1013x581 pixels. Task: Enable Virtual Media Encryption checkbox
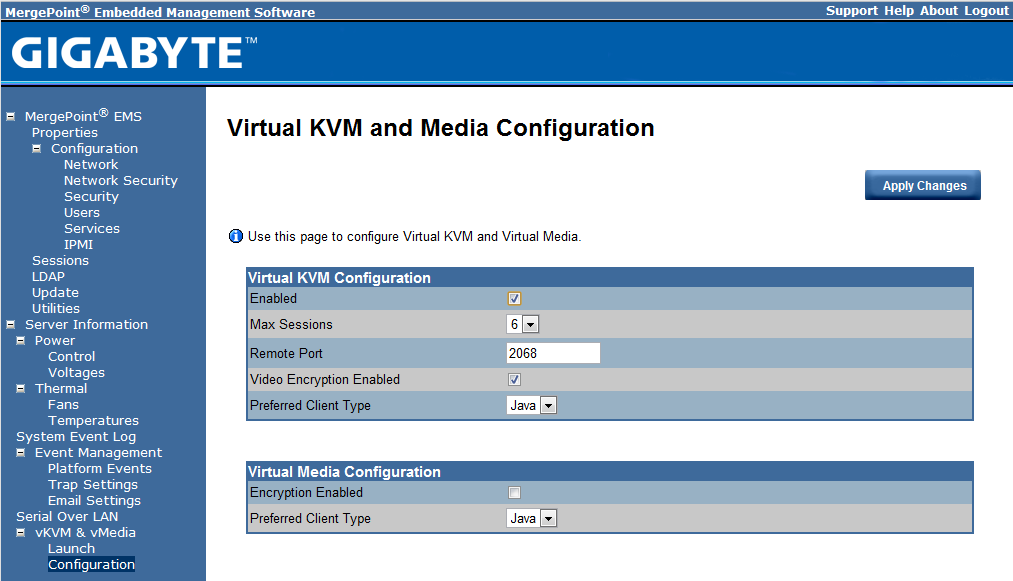[x=514, y=493]
